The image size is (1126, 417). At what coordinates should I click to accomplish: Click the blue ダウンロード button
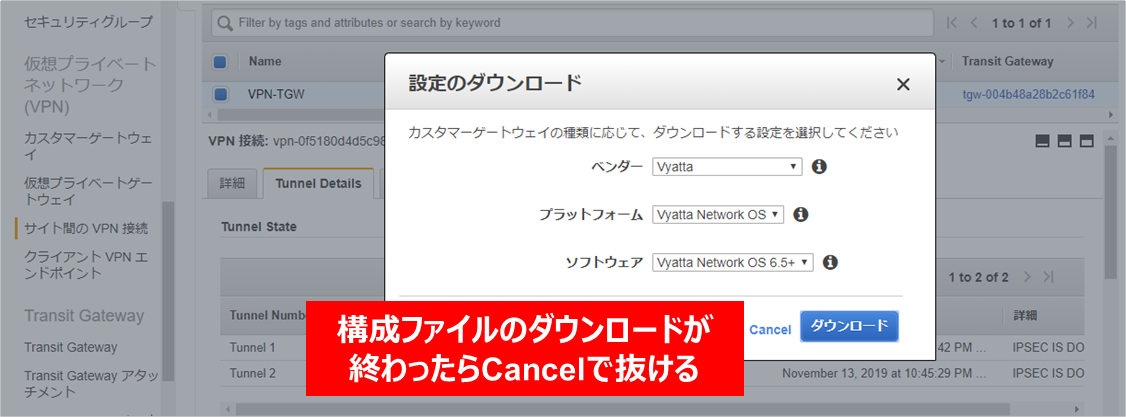point(850,327)
